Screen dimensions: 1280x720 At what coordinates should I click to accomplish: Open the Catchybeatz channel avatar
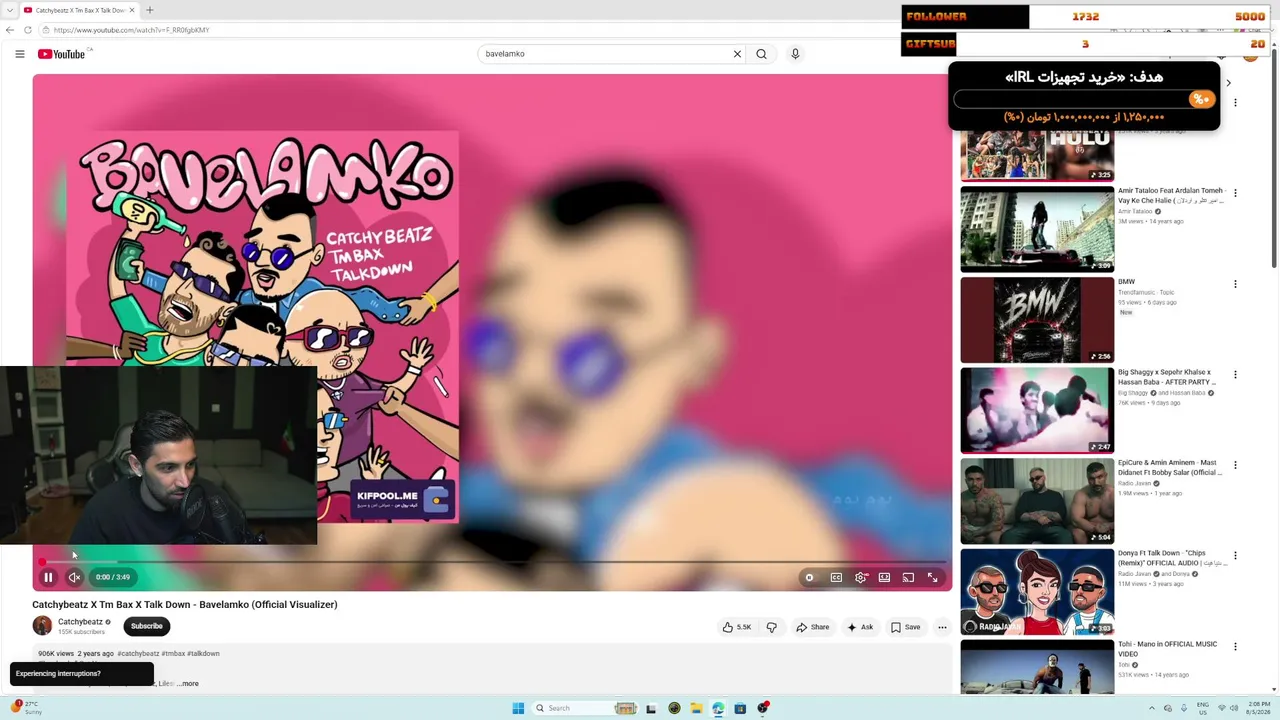point(42,626)
